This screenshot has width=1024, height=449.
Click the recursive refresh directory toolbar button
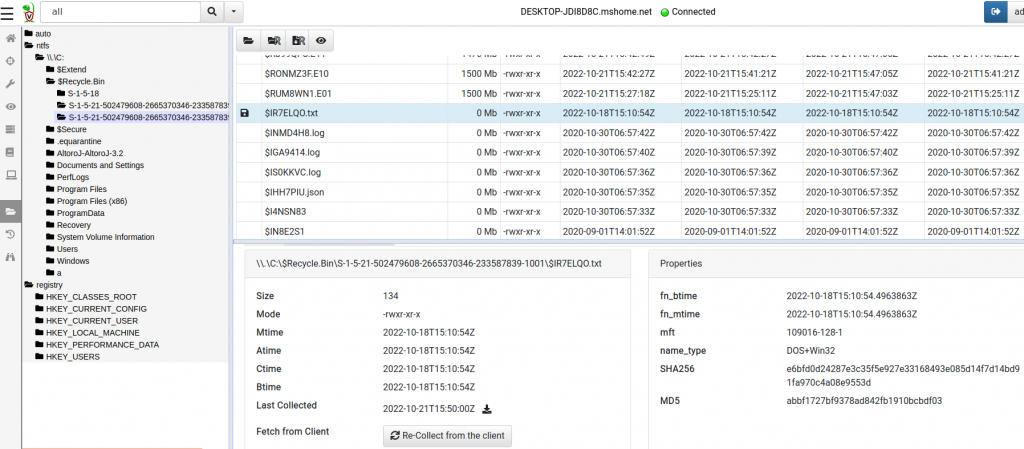click(x=273, y=40)
